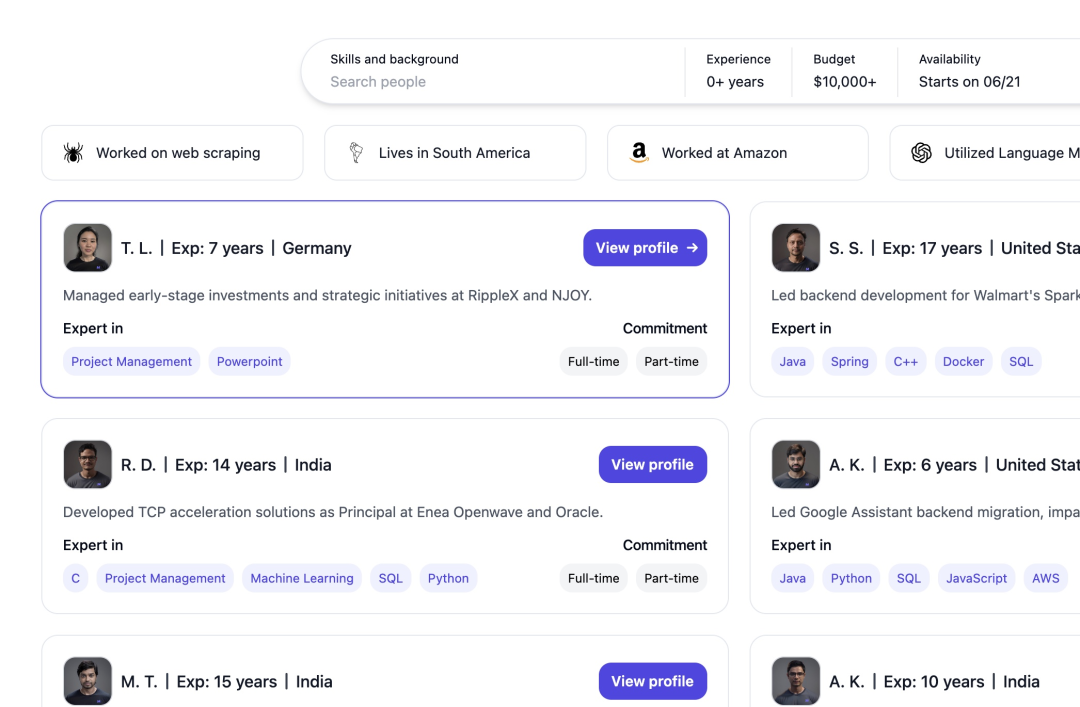Click the AWS skill tag
Screen dimensions: 1080x707
pos(1046,578)
